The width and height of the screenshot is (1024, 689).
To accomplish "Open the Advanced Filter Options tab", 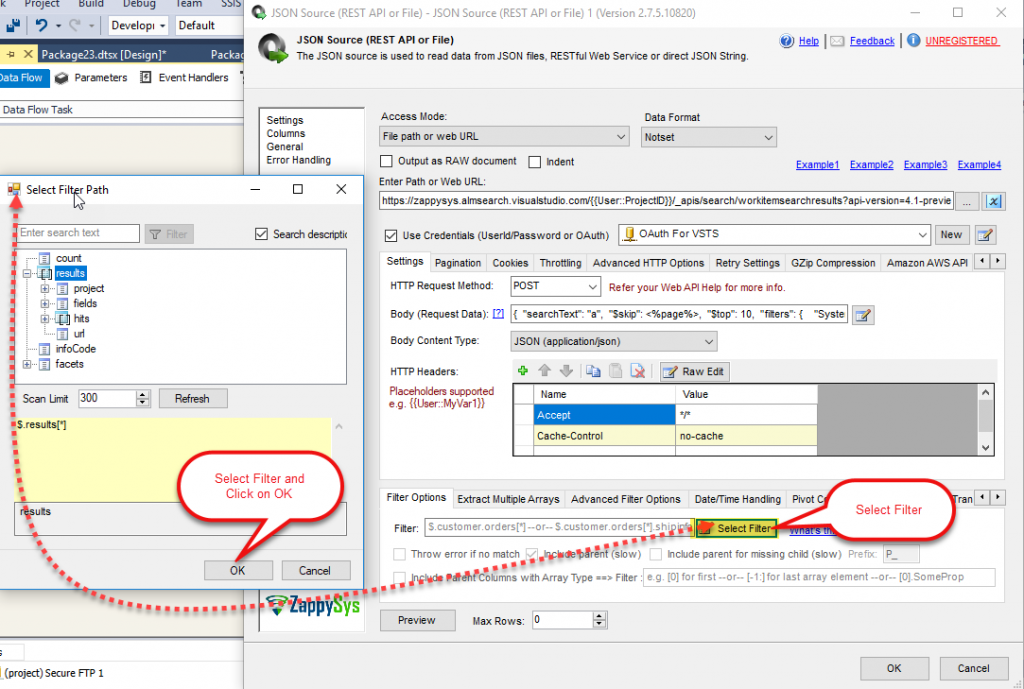I will coord(625,499).
